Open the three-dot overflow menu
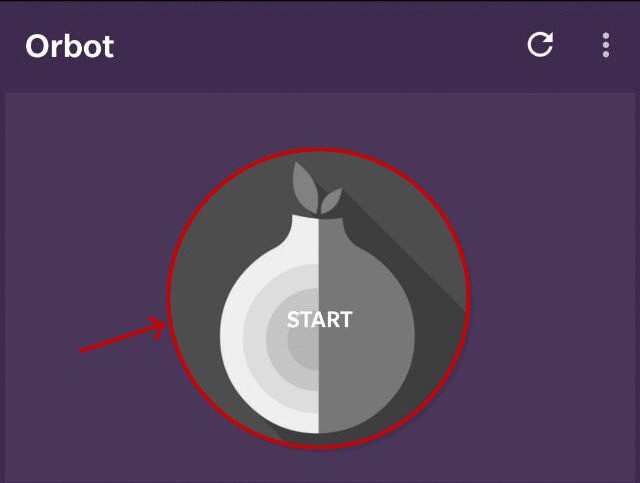Image resolution: width=640 pixels, height=483 pixels. coord(606,45)
